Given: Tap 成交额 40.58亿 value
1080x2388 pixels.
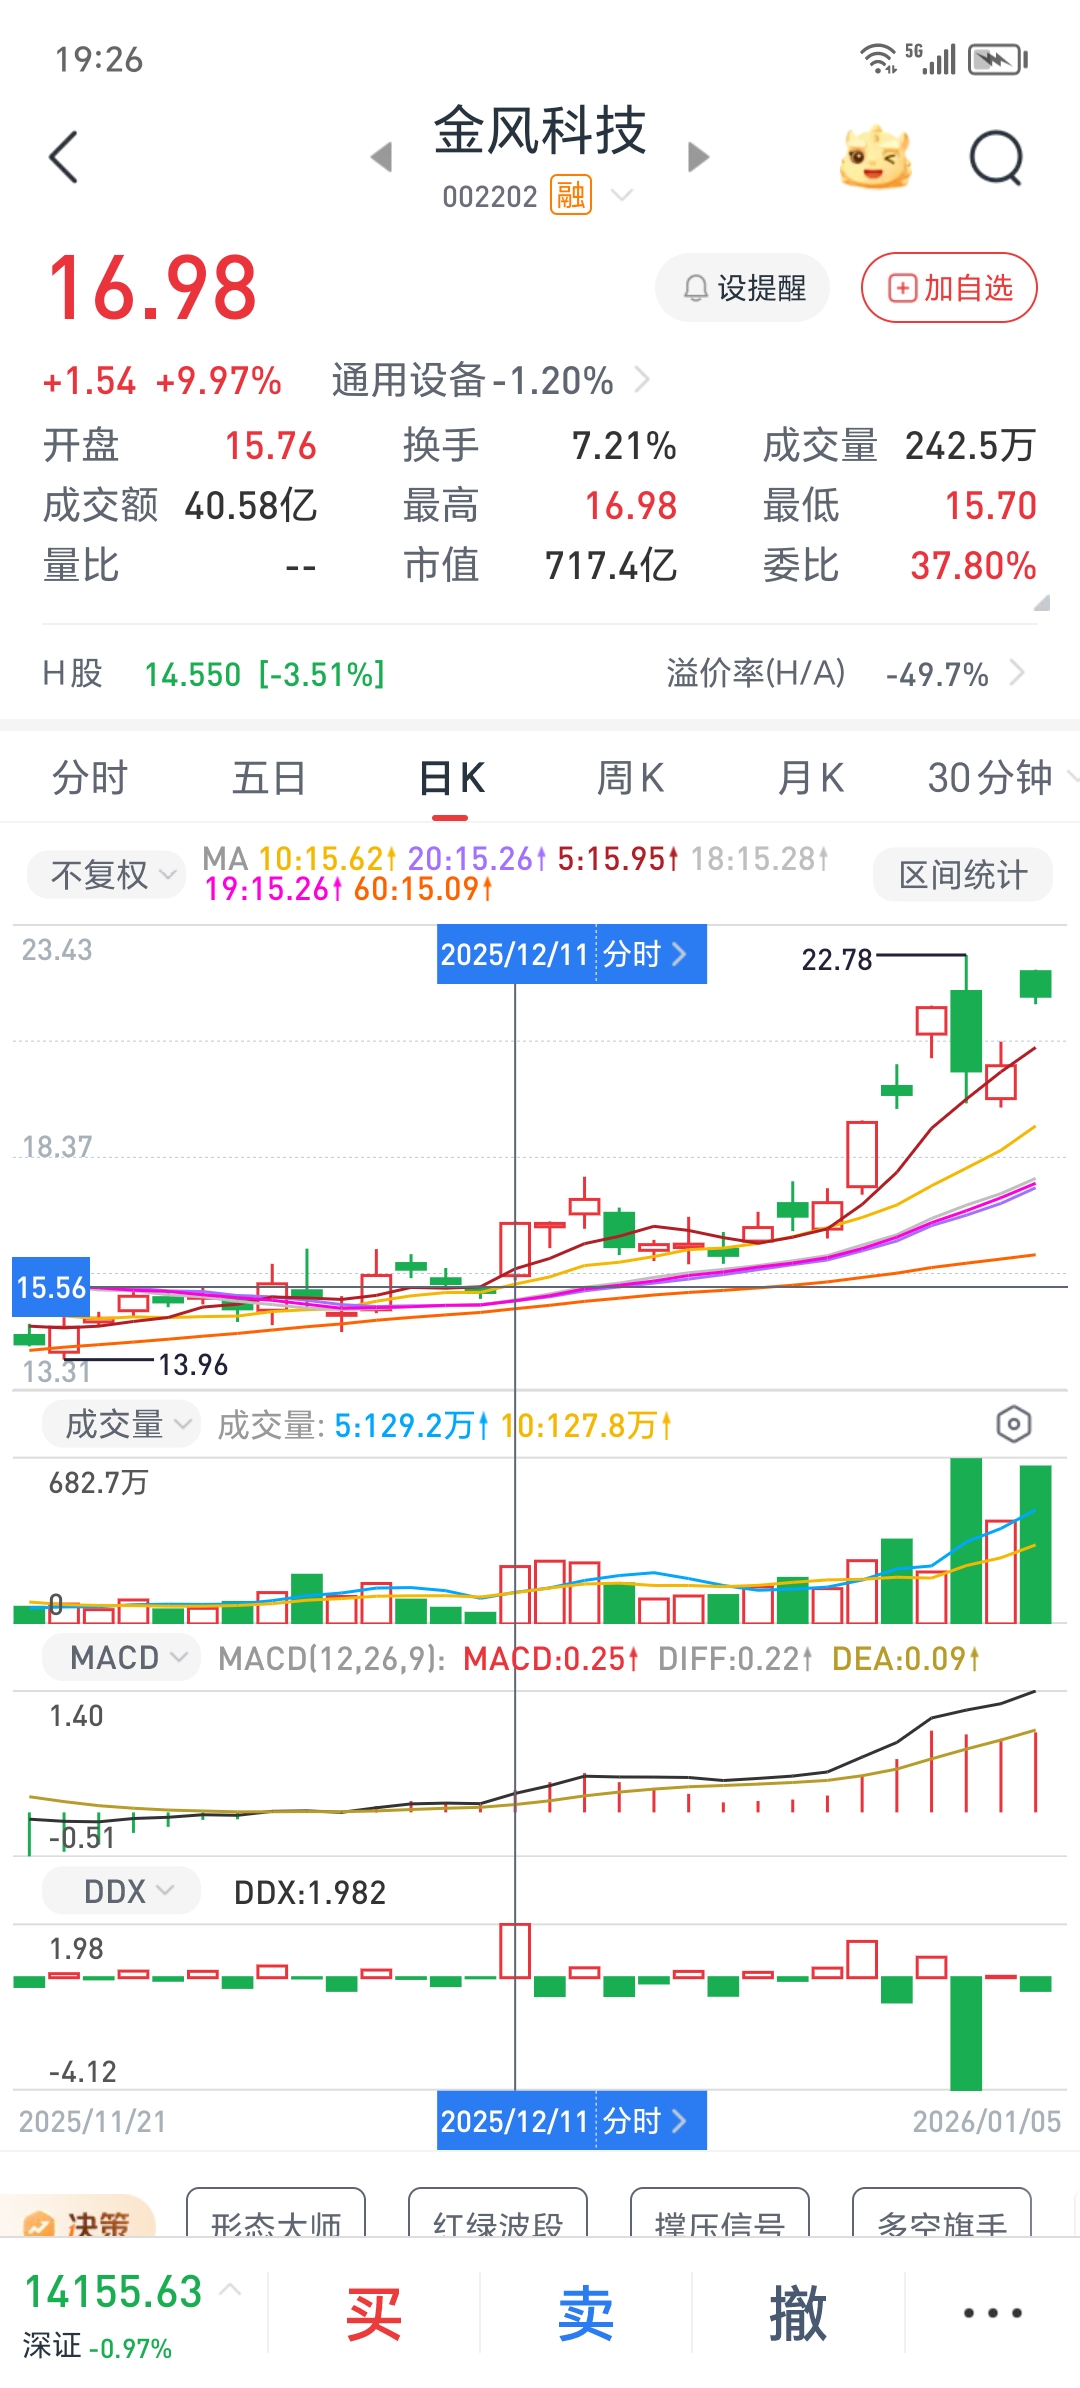Looking at the screenshot, I should click(x=251, y=506).
